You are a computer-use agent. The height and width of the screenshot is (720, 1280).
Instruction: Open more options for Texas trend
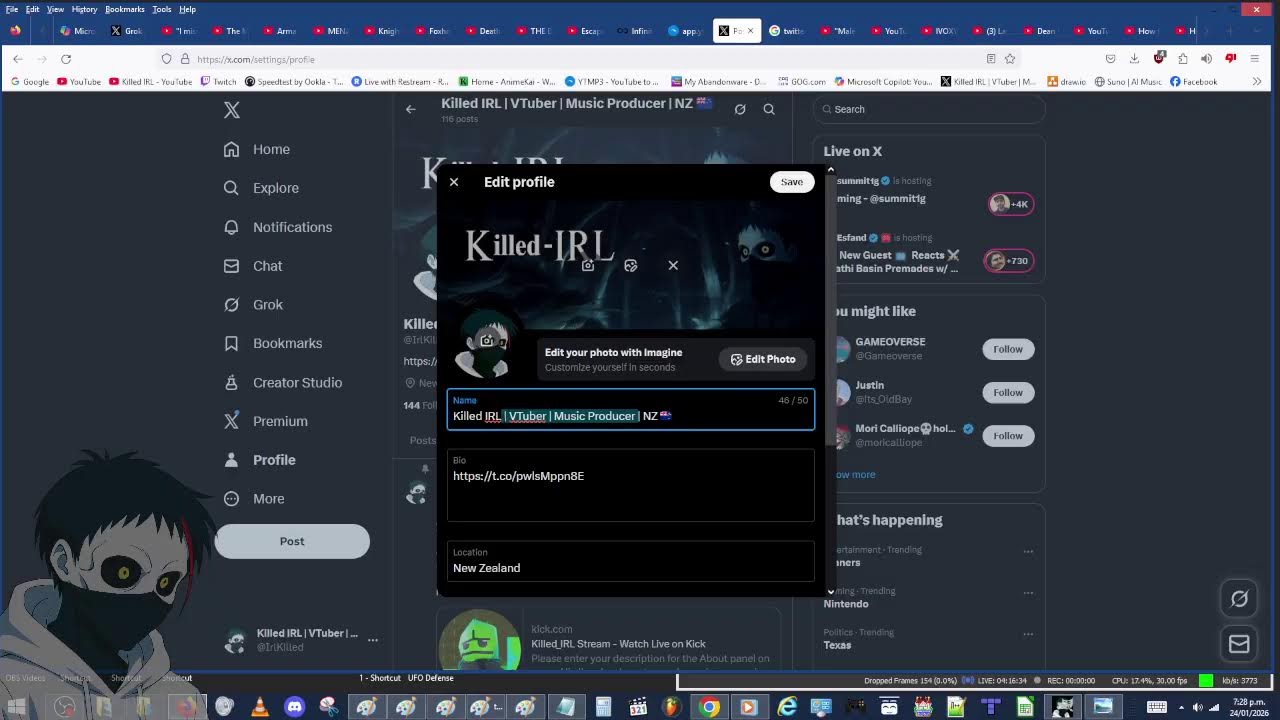click(1028, 633)
